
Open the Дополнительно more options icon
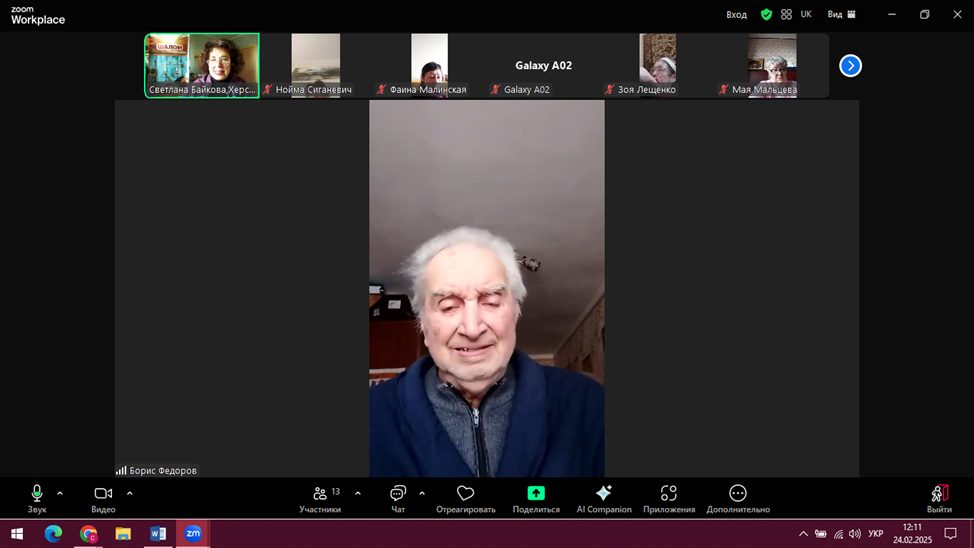738,498
